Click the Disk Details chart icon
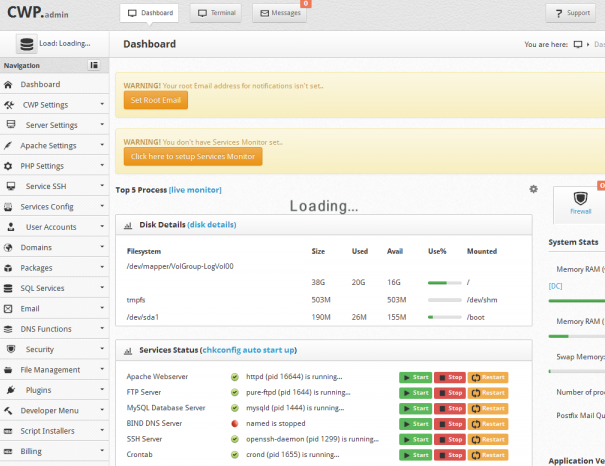 click(x=128, y=225)
